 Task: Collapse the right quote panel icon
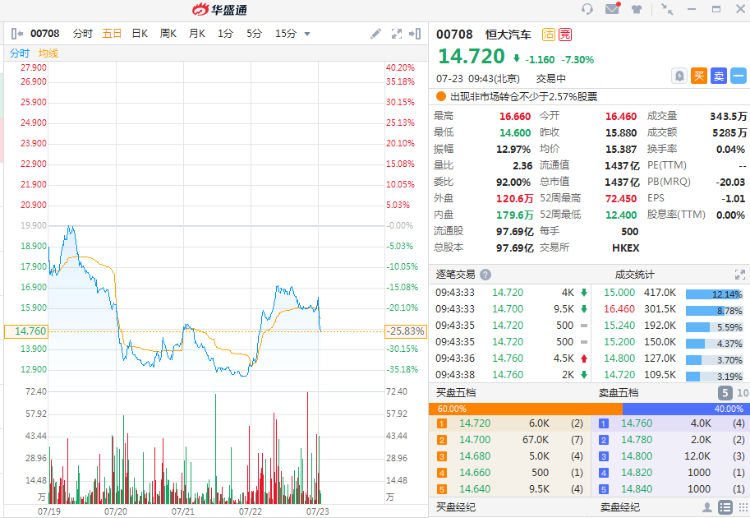(x=415, y=33)
